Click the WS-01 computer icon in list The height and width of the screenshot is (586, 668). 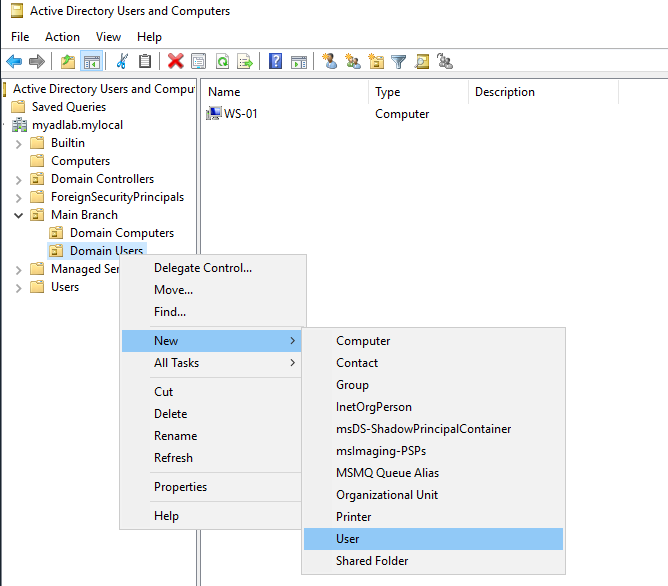coord(213,114)
